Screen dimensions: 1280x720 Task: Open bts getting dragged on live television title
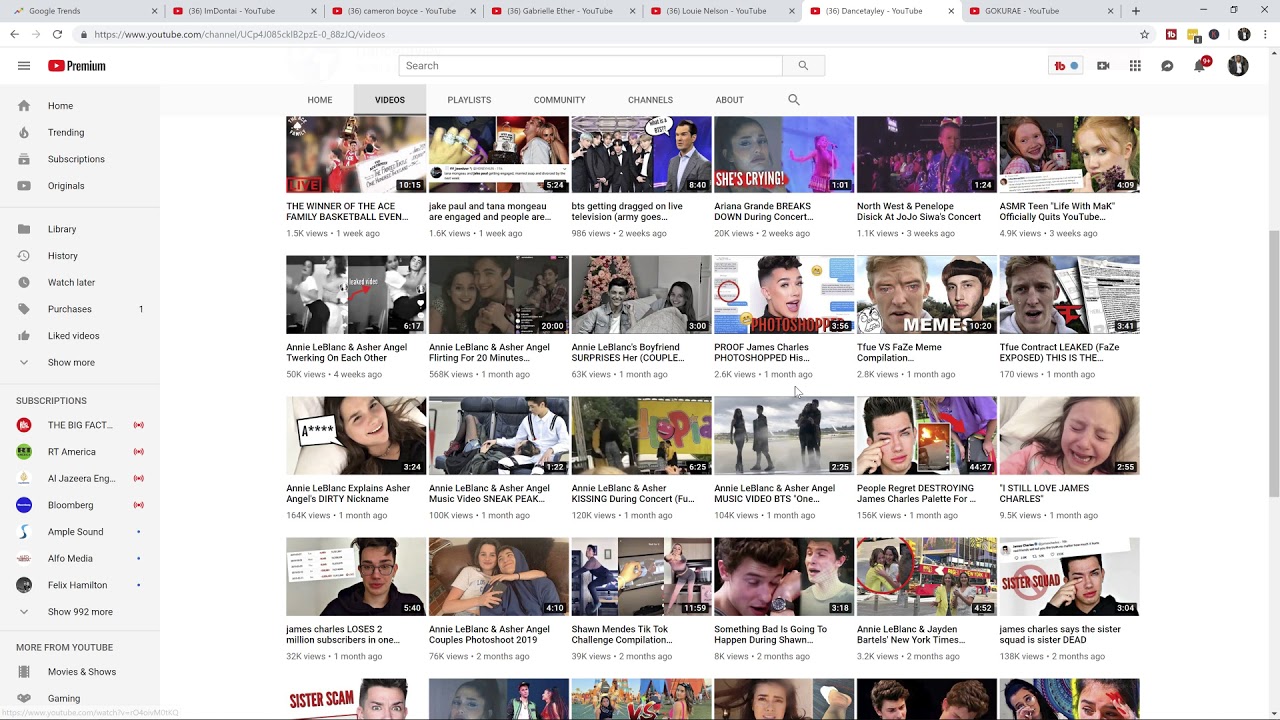627,211
